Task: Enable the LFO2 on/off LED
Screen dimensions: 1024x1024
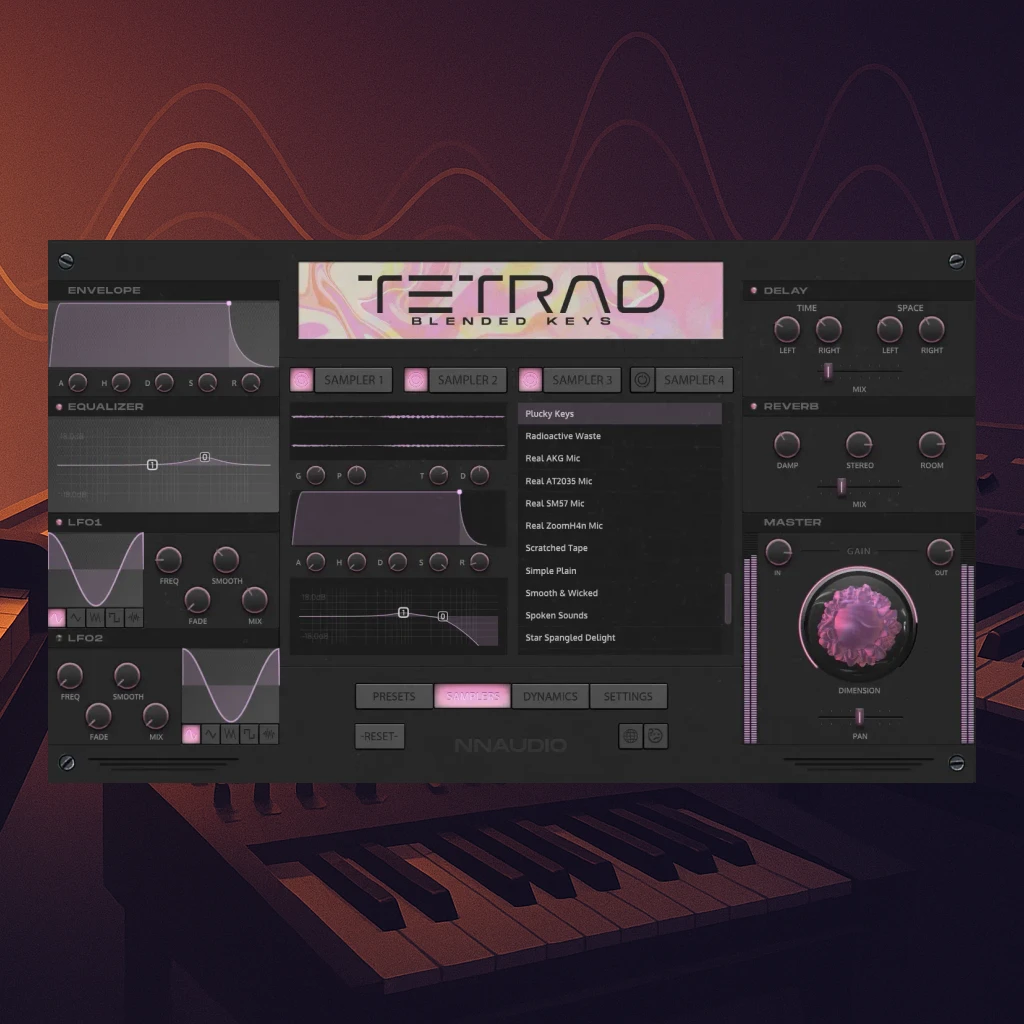Action: (x=59, y=638)
